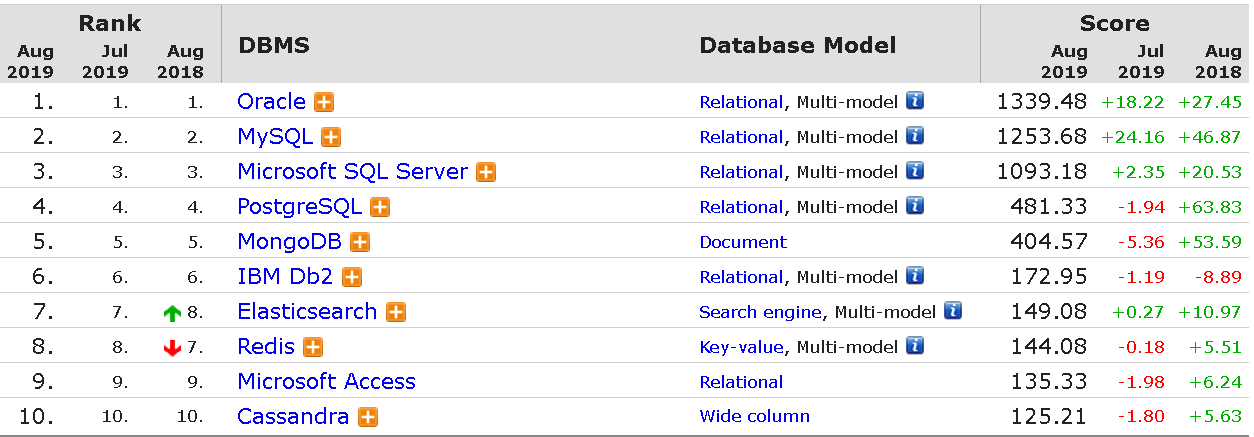Image resolution: width=1254 pixels, height=437 pixels.
Task: Open the IBM Db2 link
Action: (x=286, y=277)
